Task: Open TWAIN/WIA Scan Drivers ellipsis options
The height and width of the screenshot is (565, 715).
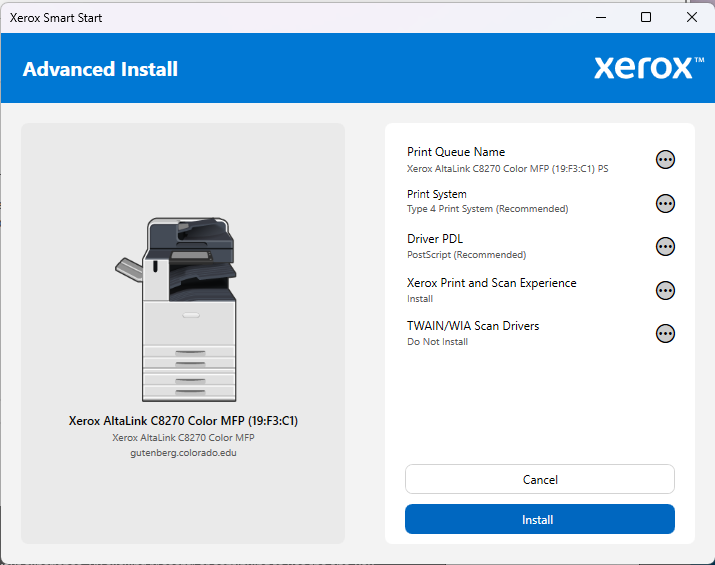Action: tap(665, 333)
